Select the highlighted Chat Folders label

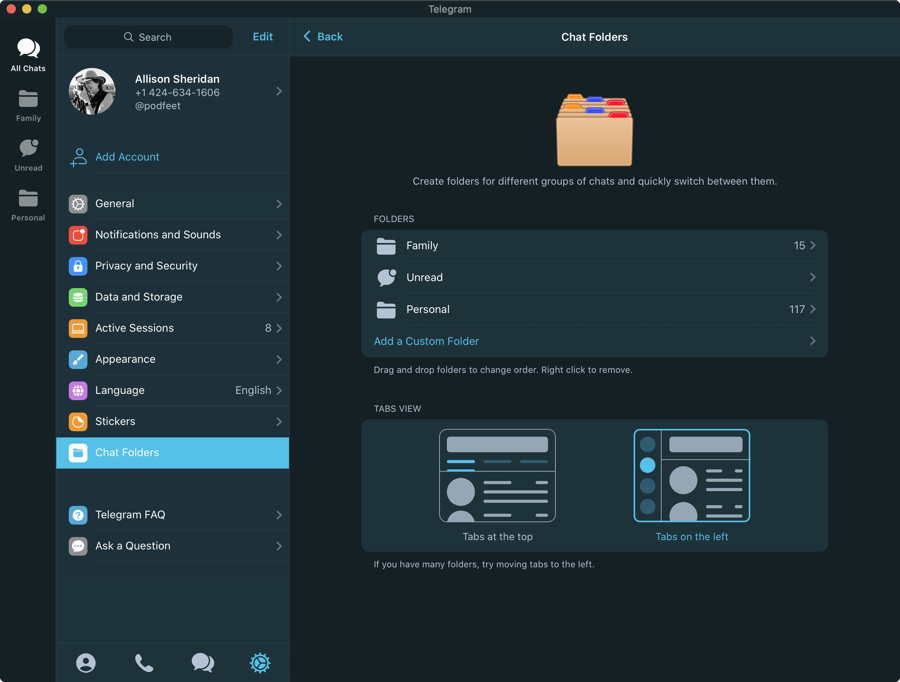[127, 452]
